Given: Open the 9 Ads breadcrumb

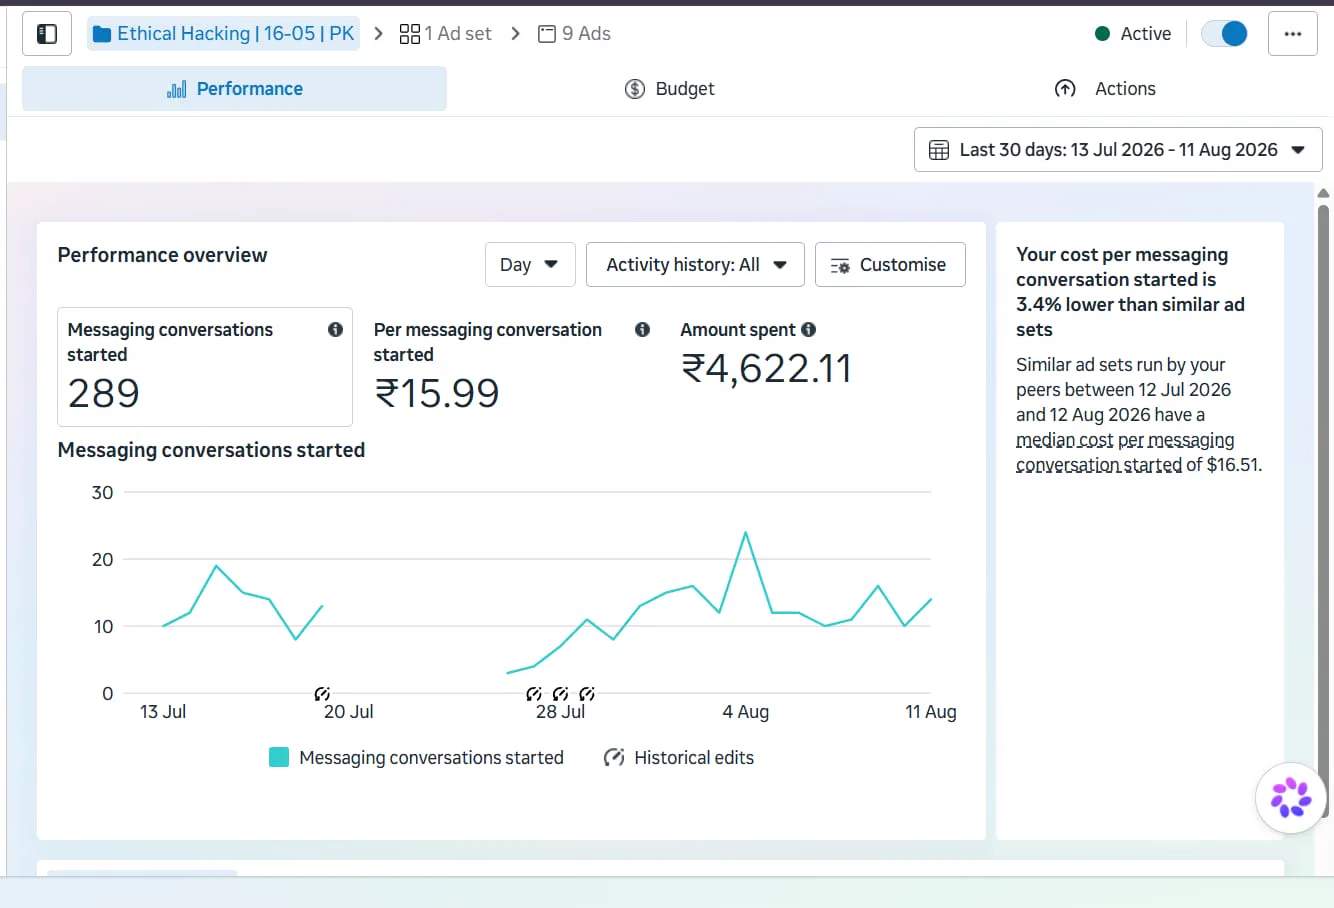Looking at the screenshot, I should (574, 34).
